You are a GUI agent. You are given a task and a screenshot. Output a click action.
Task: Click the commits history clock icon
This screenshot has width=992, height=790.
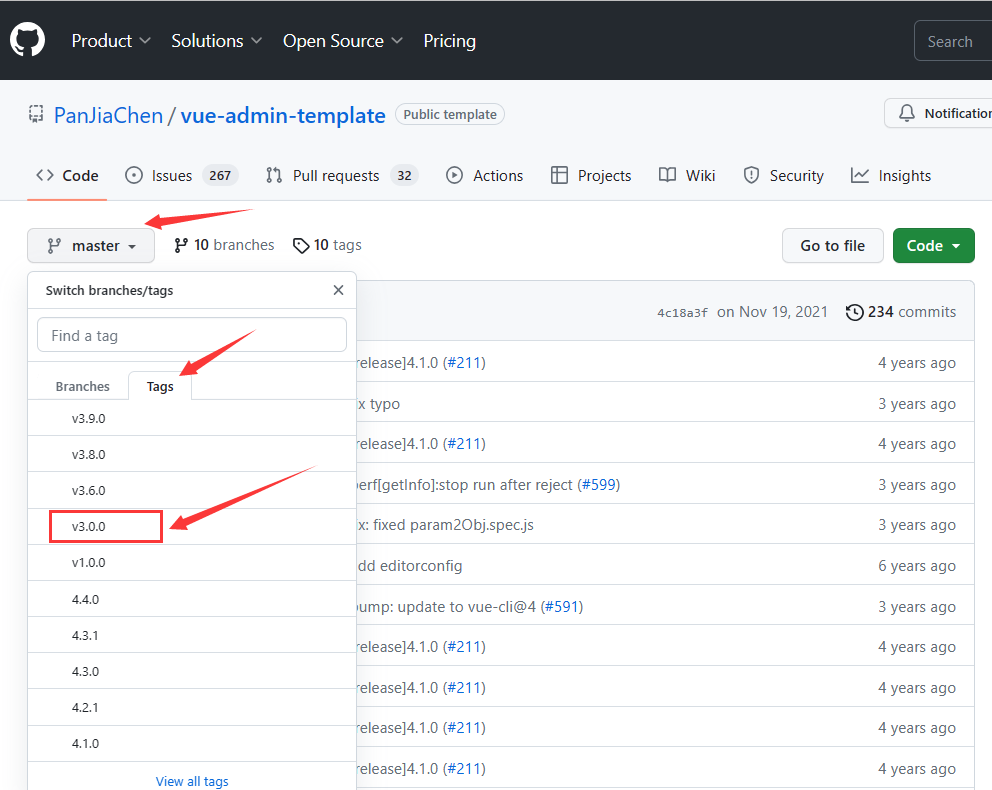(854, 312)
